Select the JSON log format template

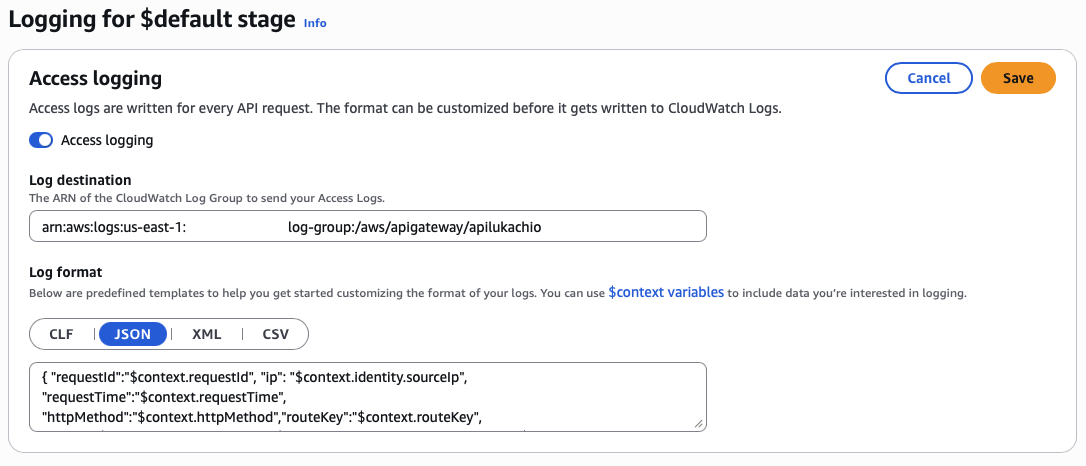[x=133, y=334]
